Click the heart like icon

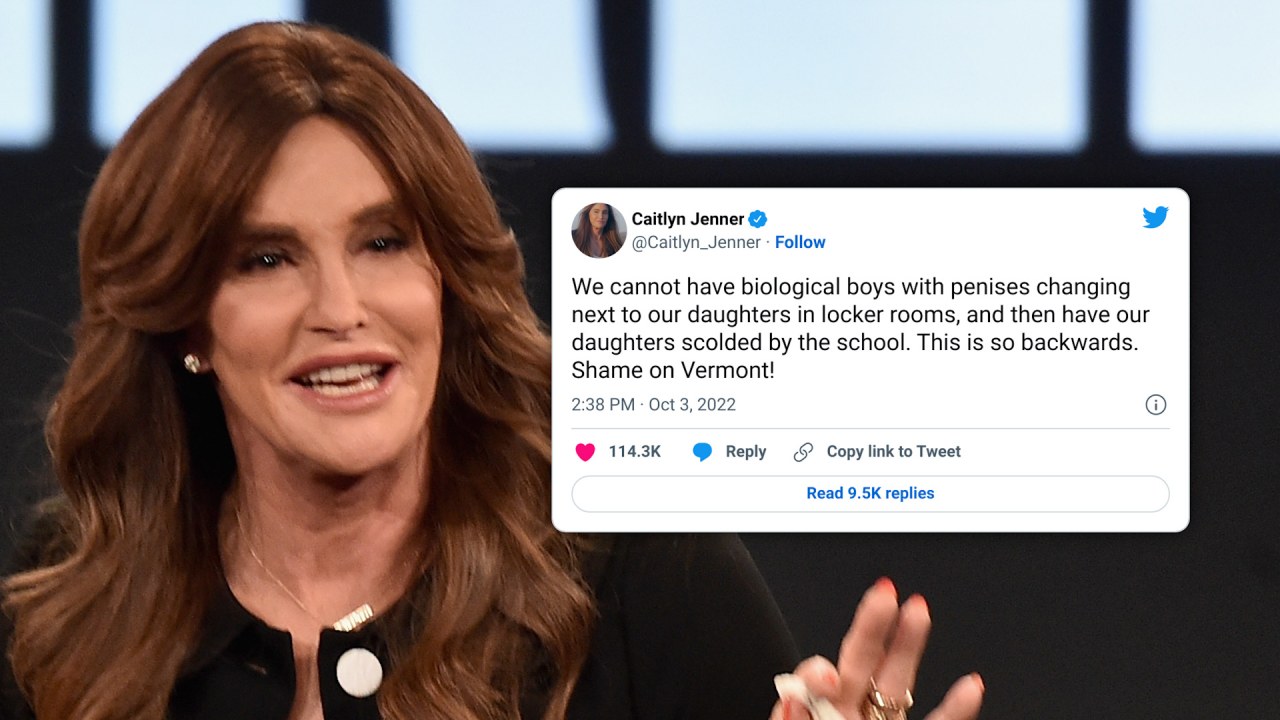[x=585, y=452]
